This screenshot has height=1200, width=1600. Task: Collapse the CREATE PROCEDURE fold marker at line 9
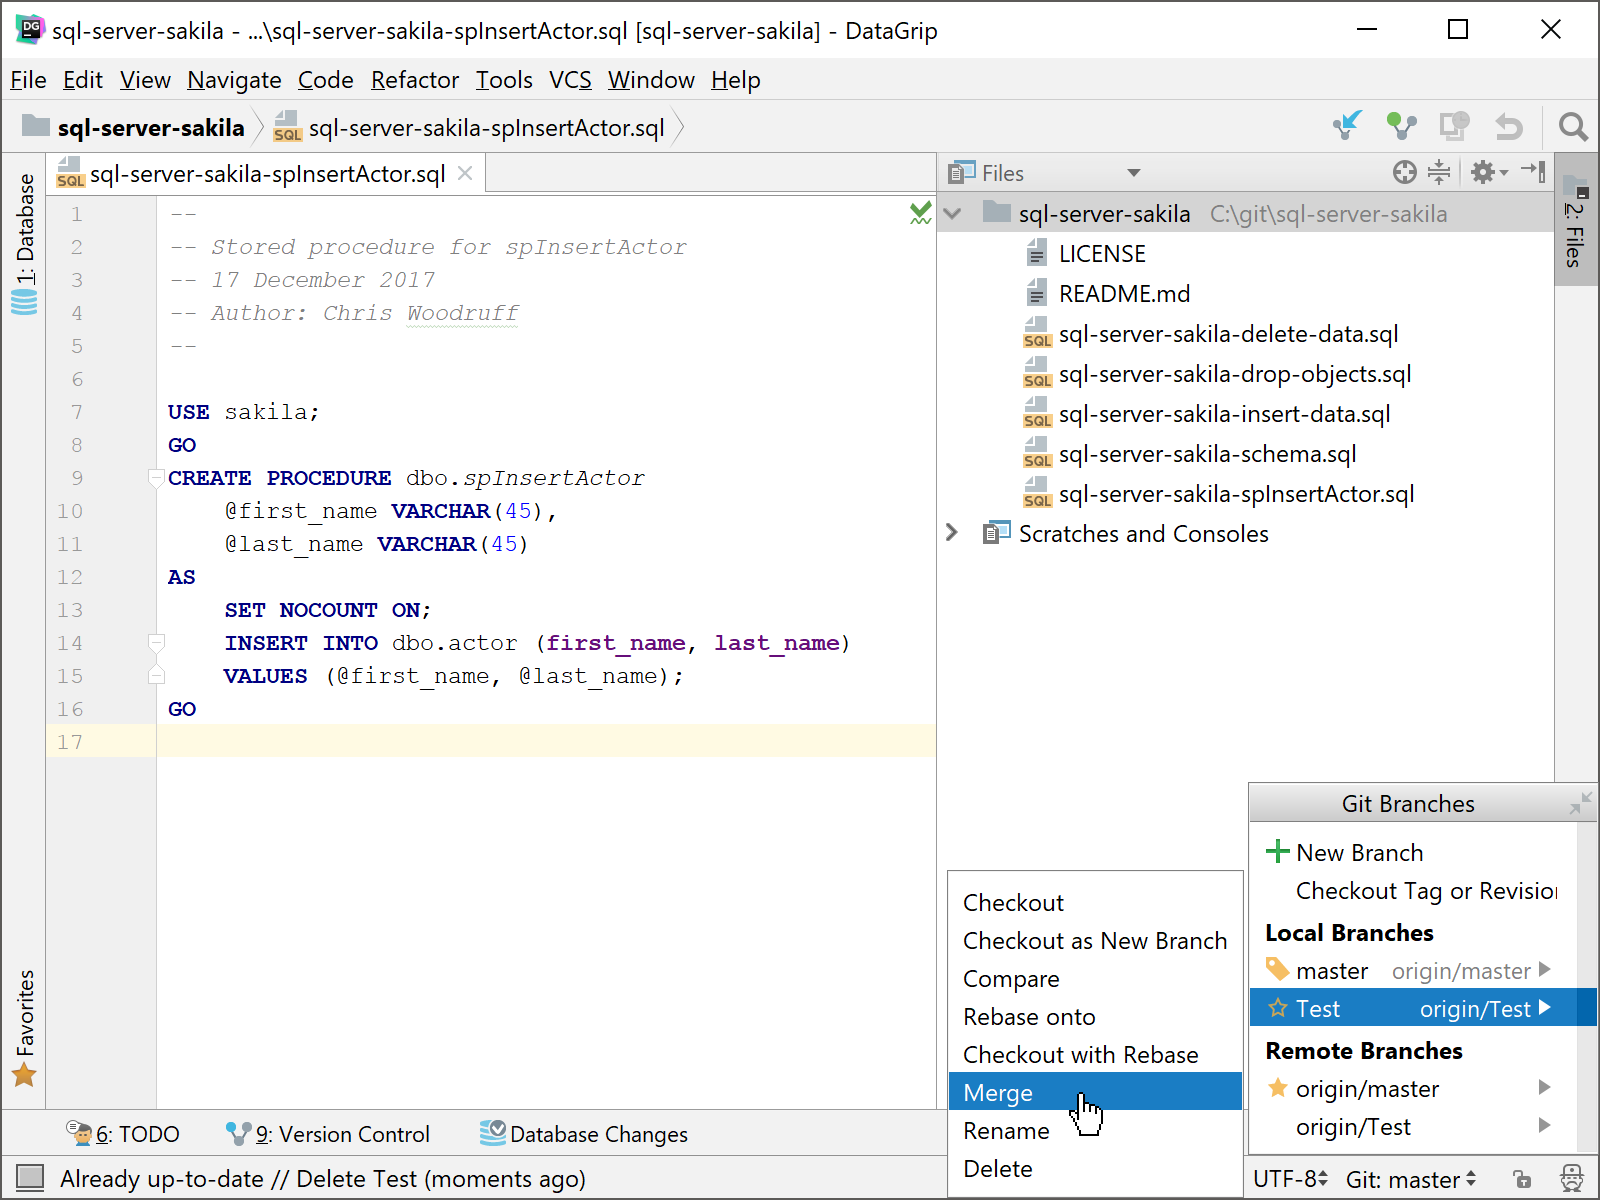[156, 478]
